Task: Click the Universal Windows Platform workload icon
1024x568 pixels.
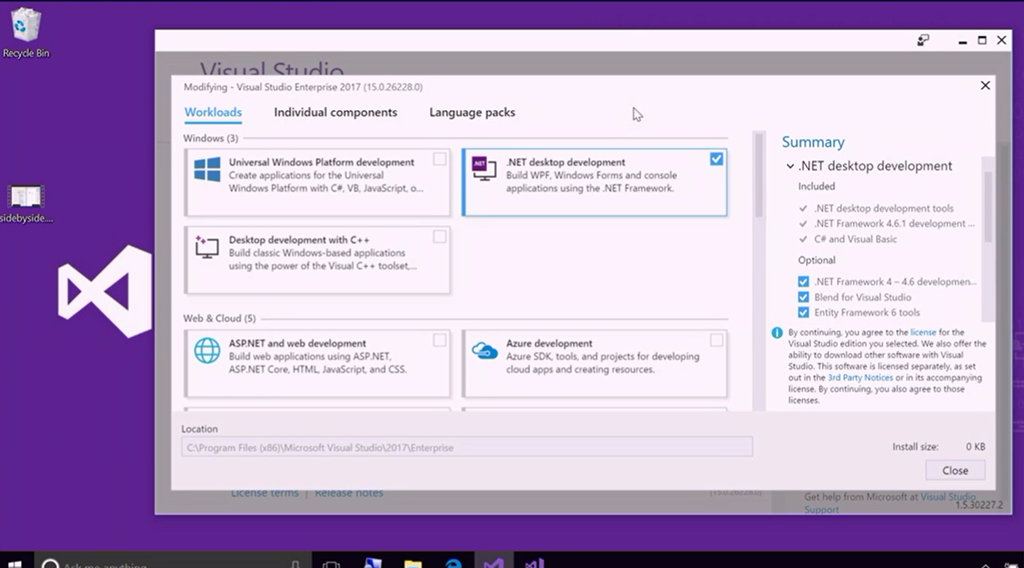Action: pyautogui.click(x=207, y=170)
